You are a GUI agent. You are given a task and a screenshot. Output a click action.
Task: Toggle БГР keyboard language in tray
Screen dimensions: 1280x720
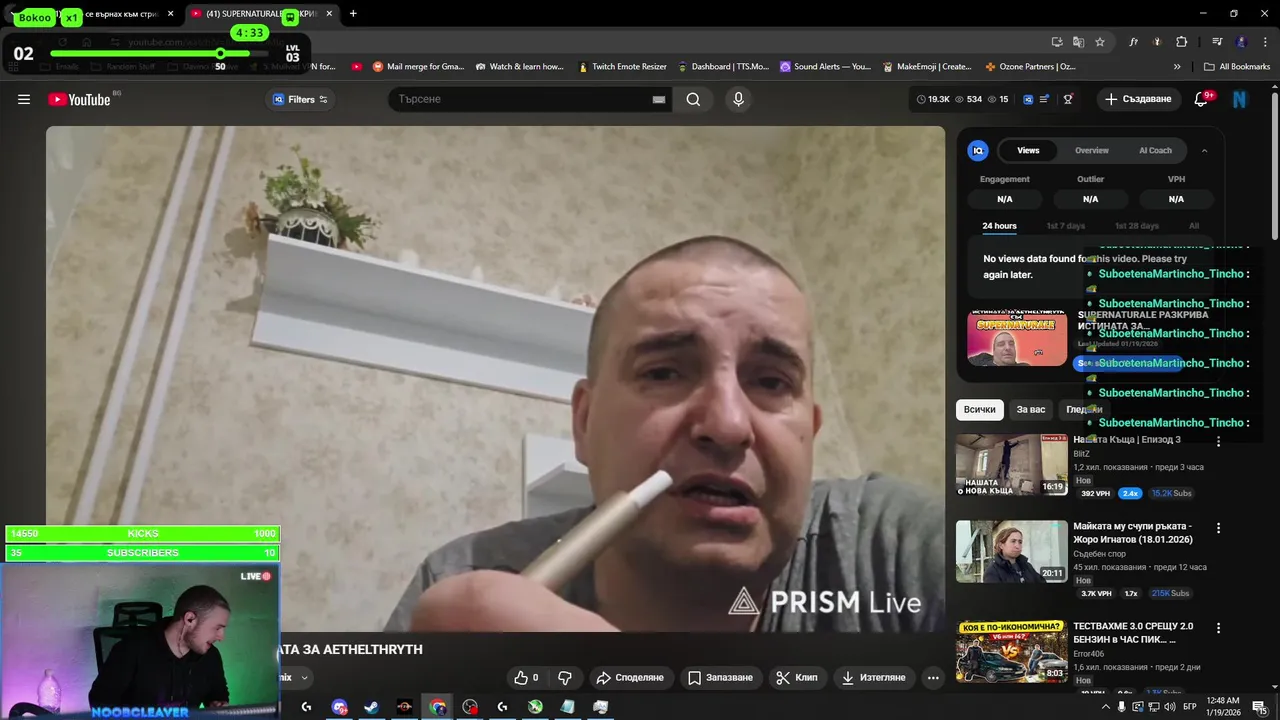pos(1190,707)
